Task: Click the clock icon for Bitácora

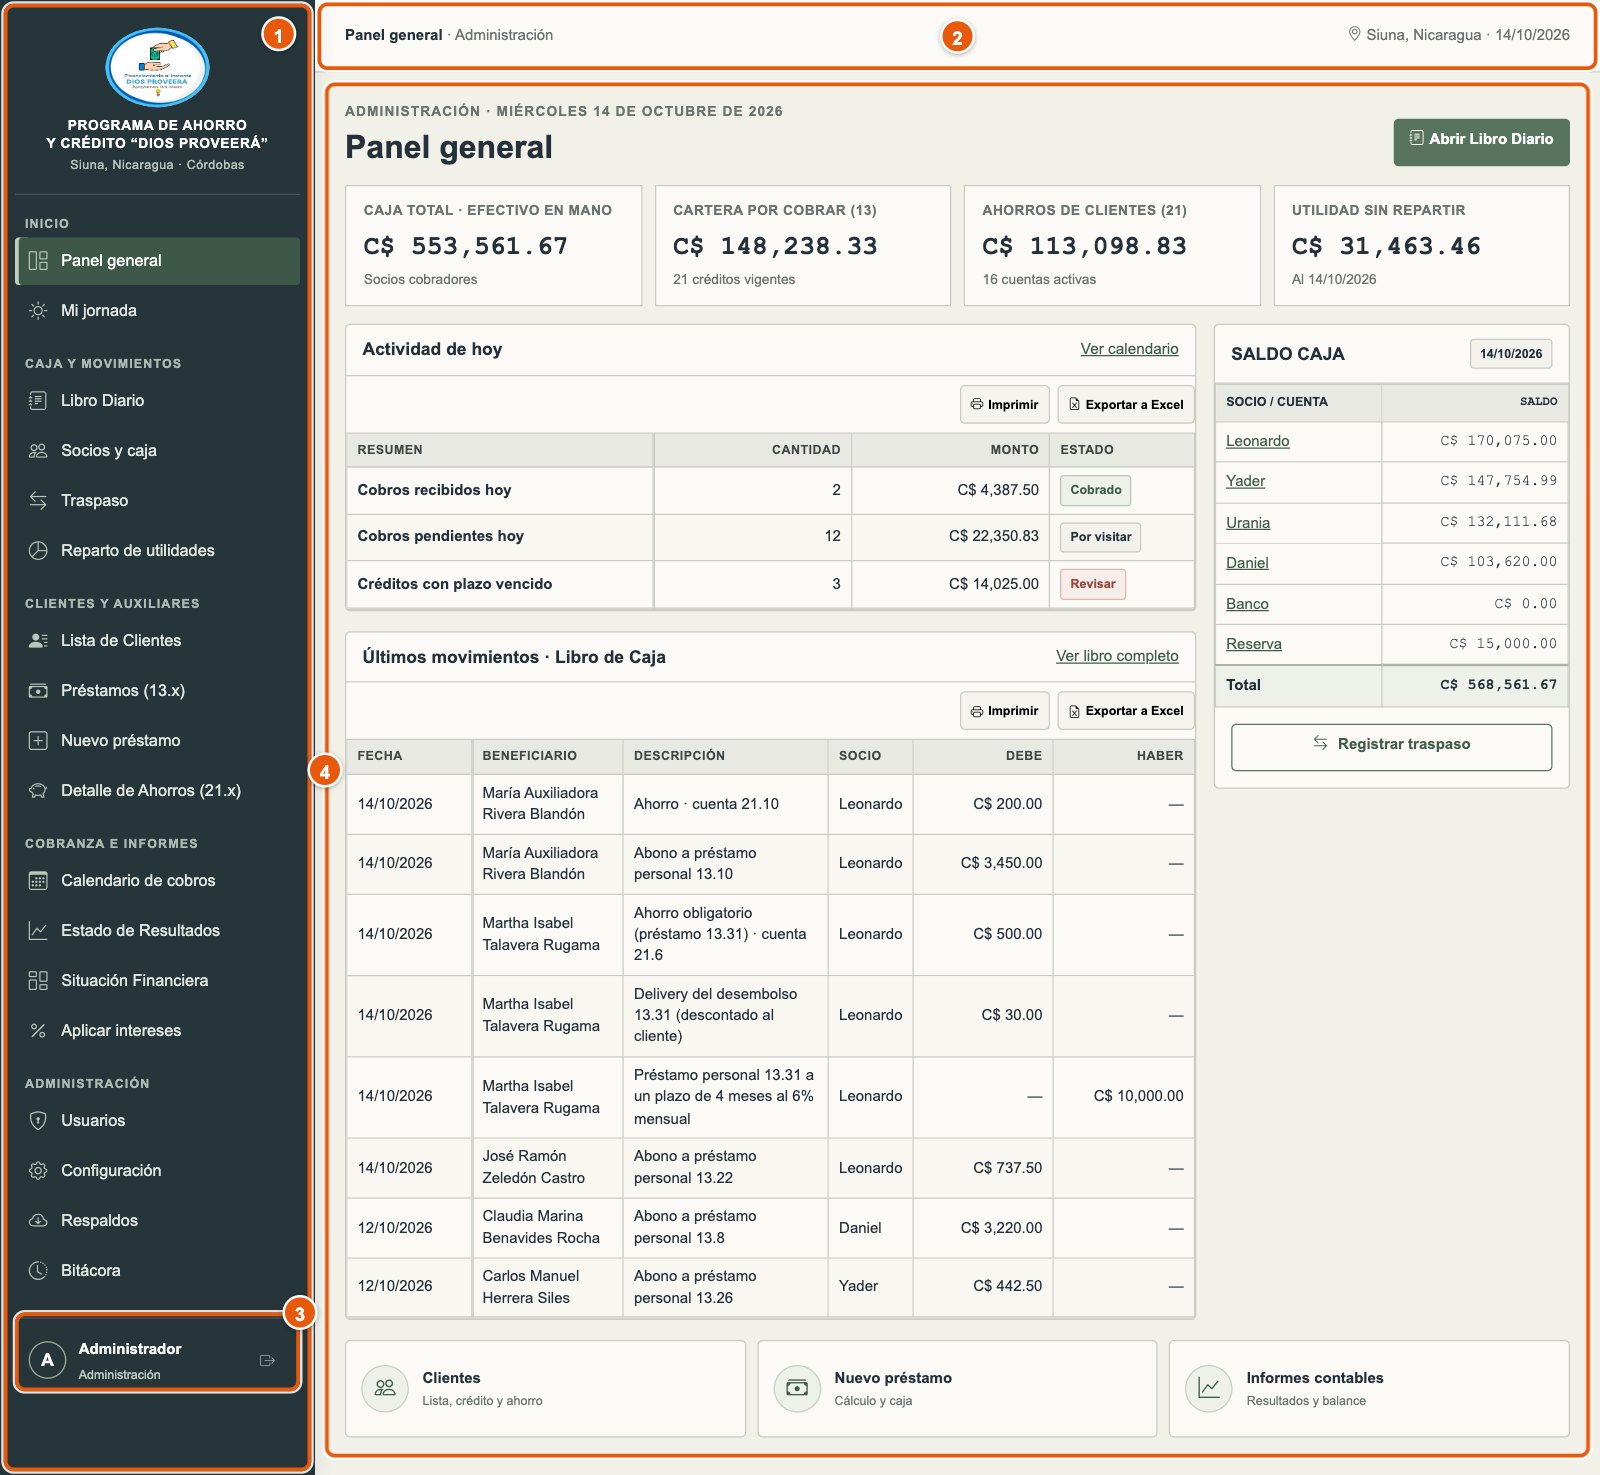Action: click(x=38, y=1271)
